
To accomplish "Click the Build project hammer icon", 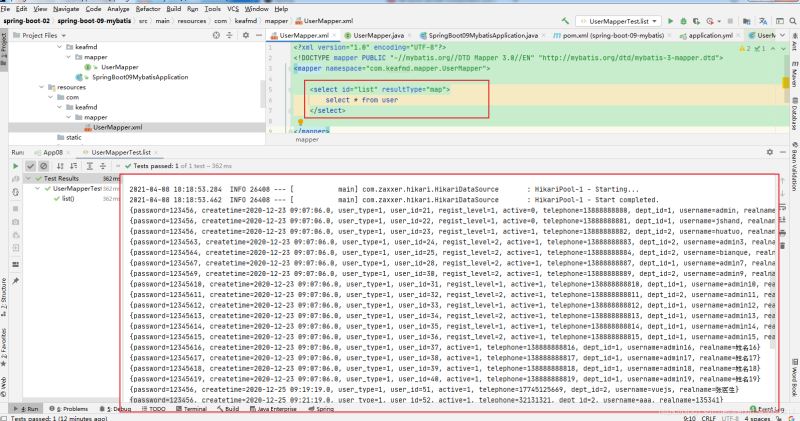I will click(563, 20).
